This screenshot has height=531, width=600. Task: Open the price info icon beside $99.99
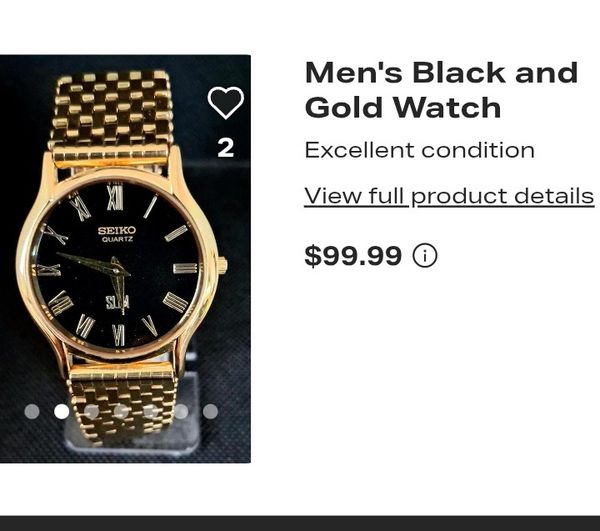[x=425, y=256]
